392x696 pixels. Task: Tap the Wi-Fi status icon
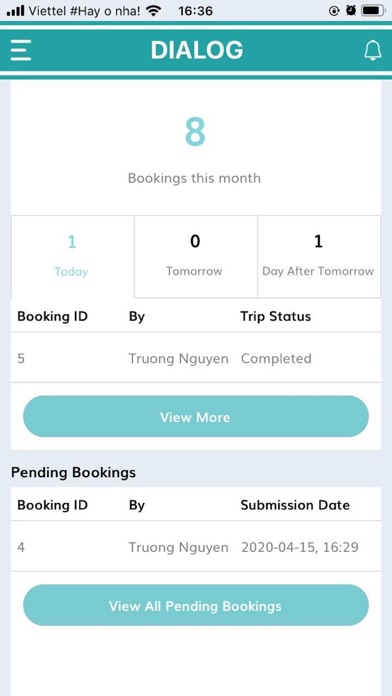[x=153, y=11]
